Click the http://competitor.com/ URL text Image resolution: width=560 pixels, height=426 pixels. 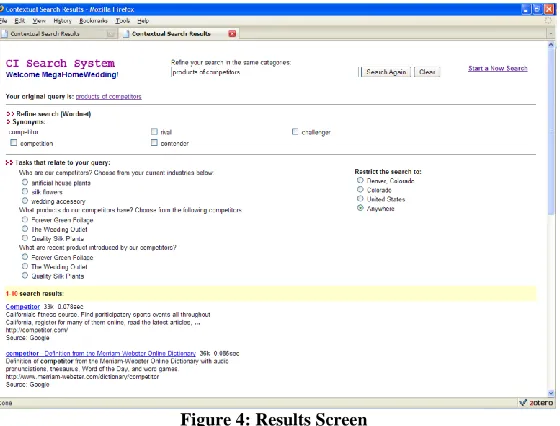[37, 330]
